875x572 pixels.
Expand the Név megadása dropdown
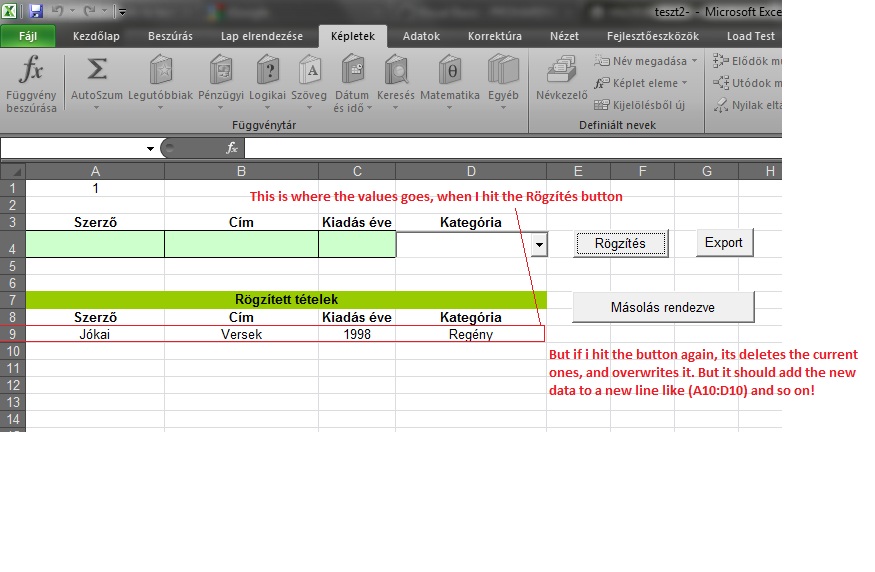[x=694, y=61]
